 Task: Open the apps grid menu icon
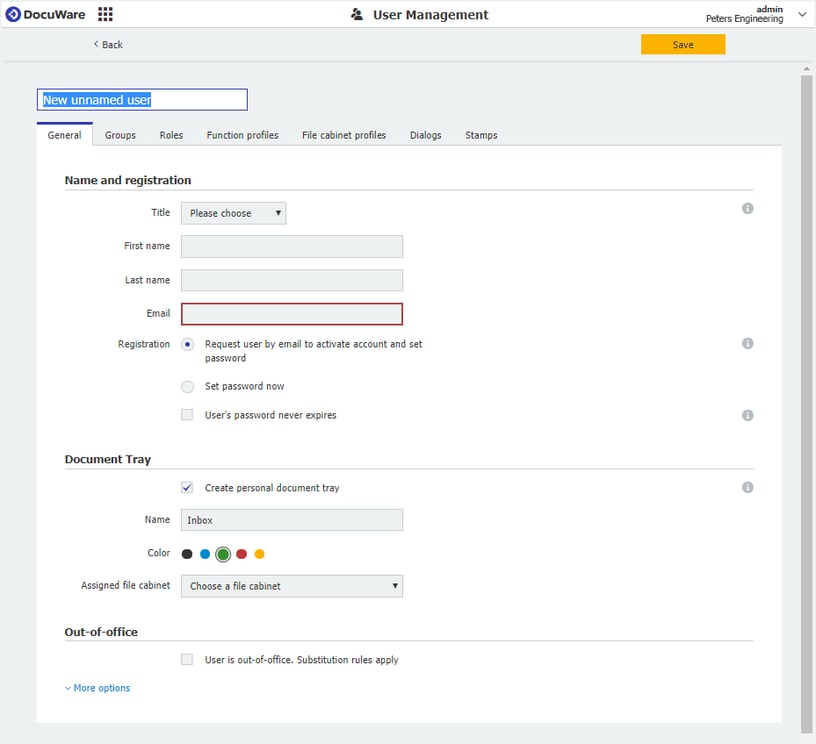pyautogui.click(x=105, y=14)
